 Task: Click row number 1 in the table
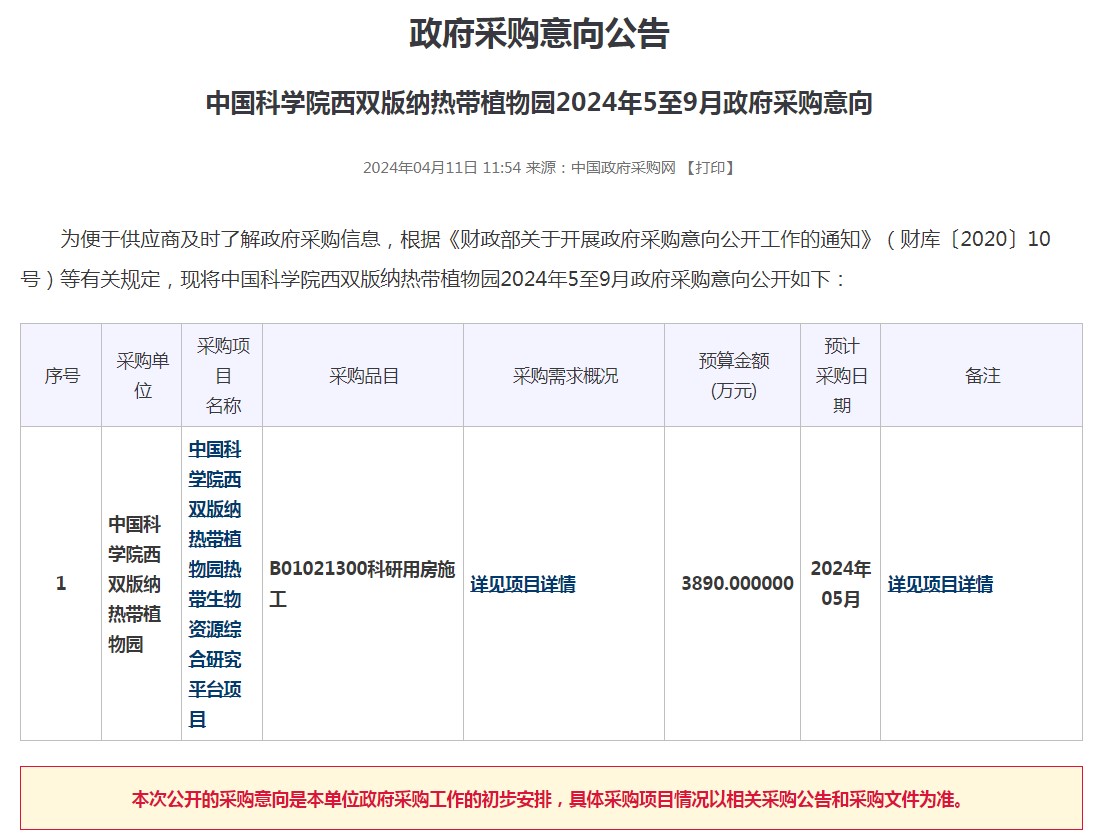click(61, 584)
